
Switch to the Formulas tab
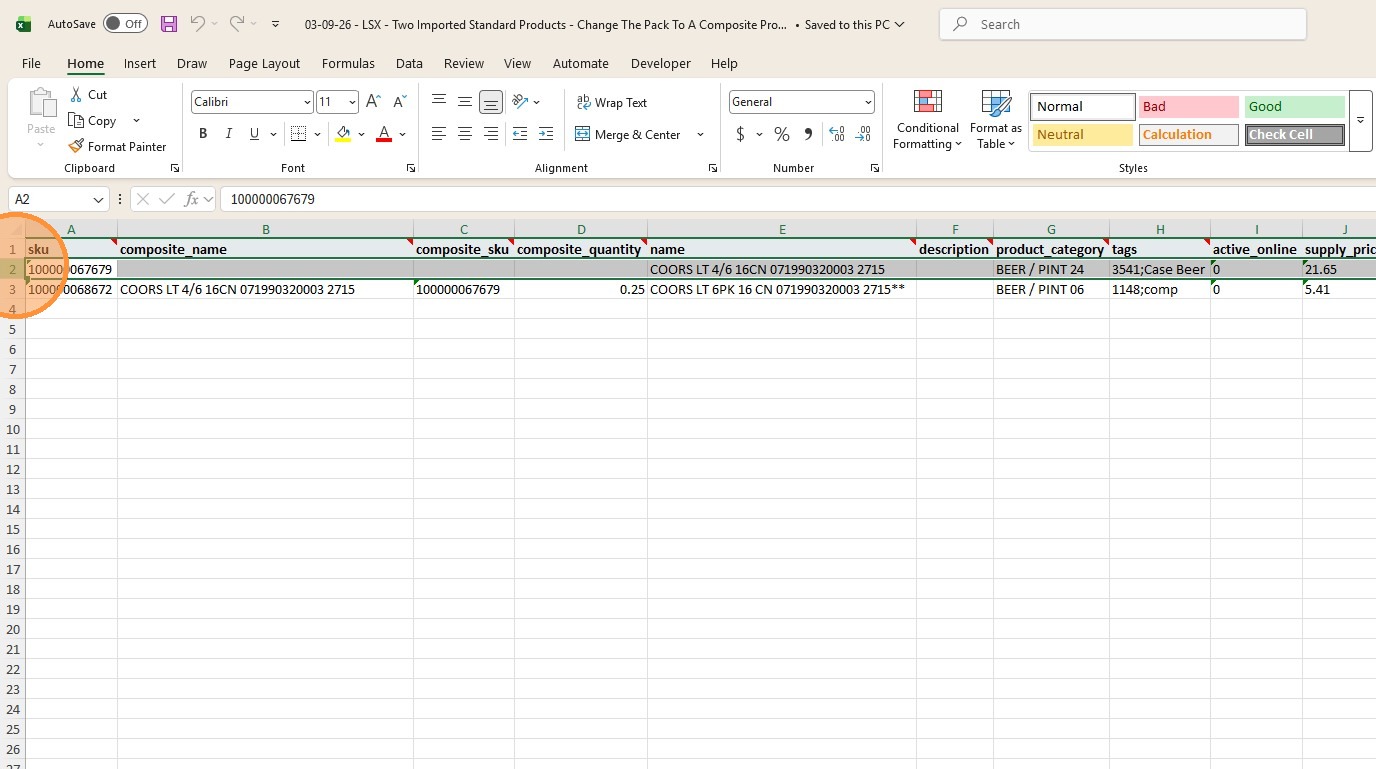click(348, 63)
